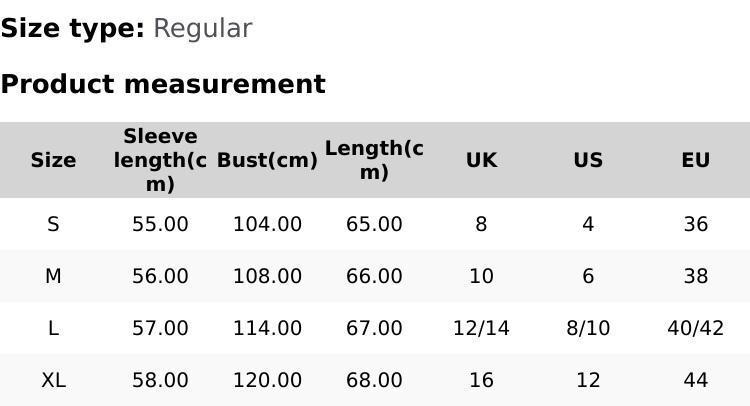
Task: Click the Product measurement heading
Action: pyautogui.click(x=163, y=84)
